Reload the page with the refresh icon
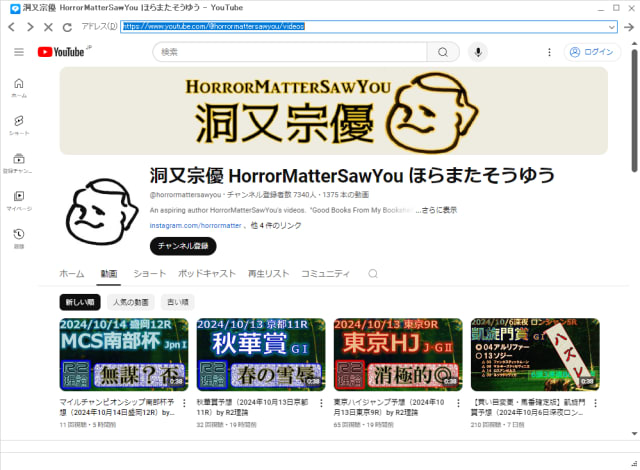 click(67, 27)
